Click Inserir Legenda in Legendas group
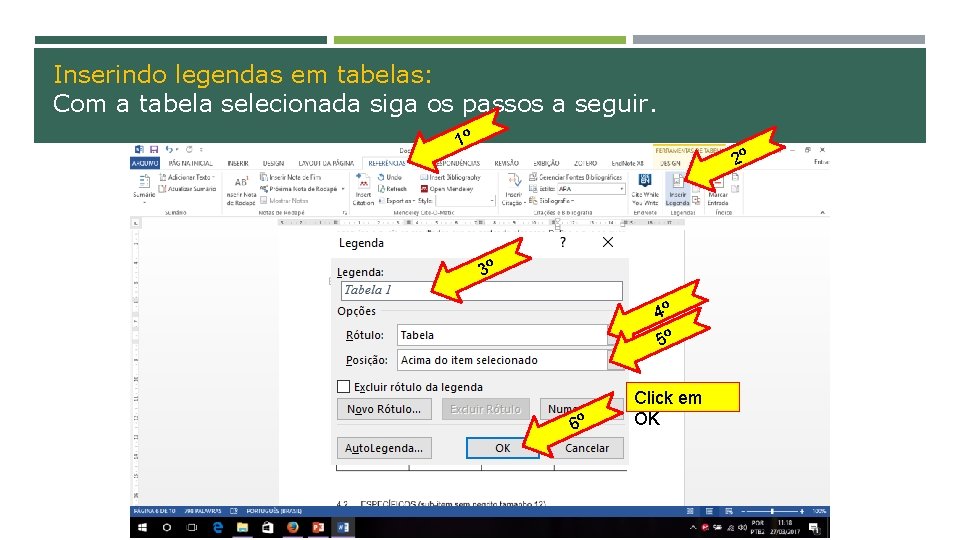Viewport: 960px width, 540px height. click(677, 190)
